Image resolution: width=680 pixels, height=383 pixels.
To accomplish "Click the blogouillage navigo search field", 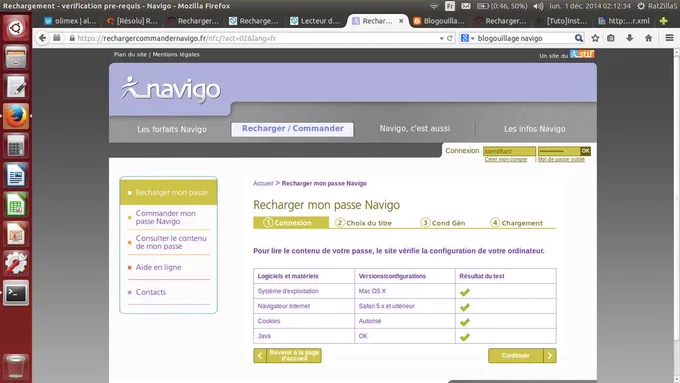I will click(524, 38).
